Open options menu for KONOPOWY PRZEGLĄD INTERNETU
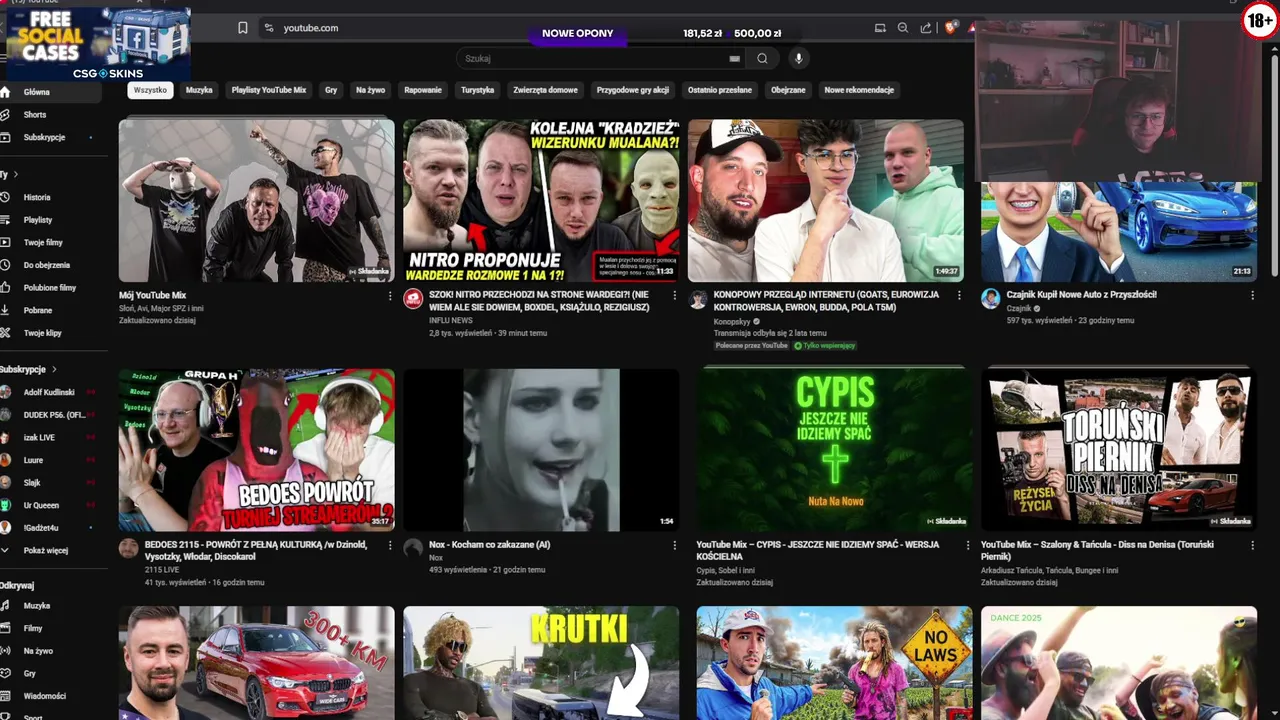 959,296
